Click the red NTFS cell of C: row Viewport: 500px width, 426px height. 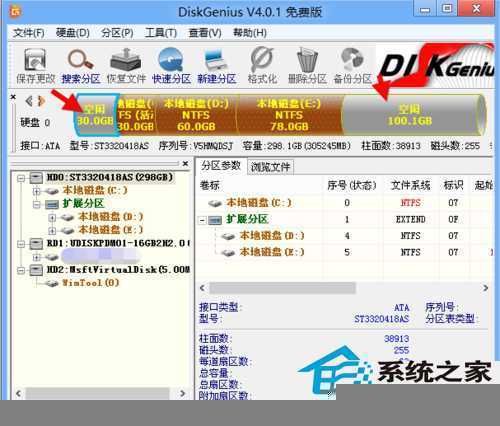pos(410,203)
